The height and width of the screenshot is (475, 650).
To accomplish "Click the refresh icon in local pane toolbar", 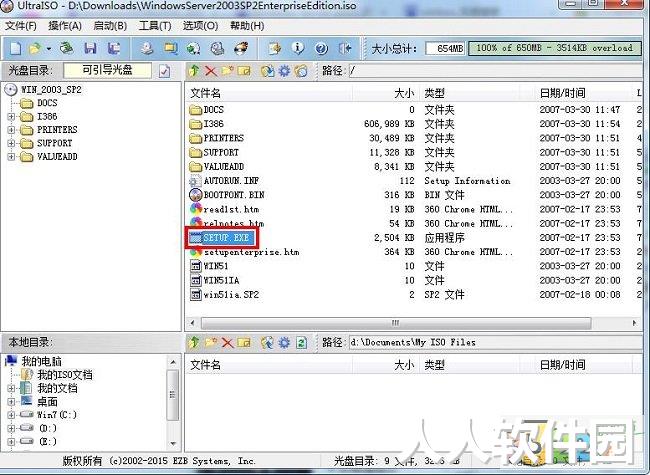I will click(301, 342).
